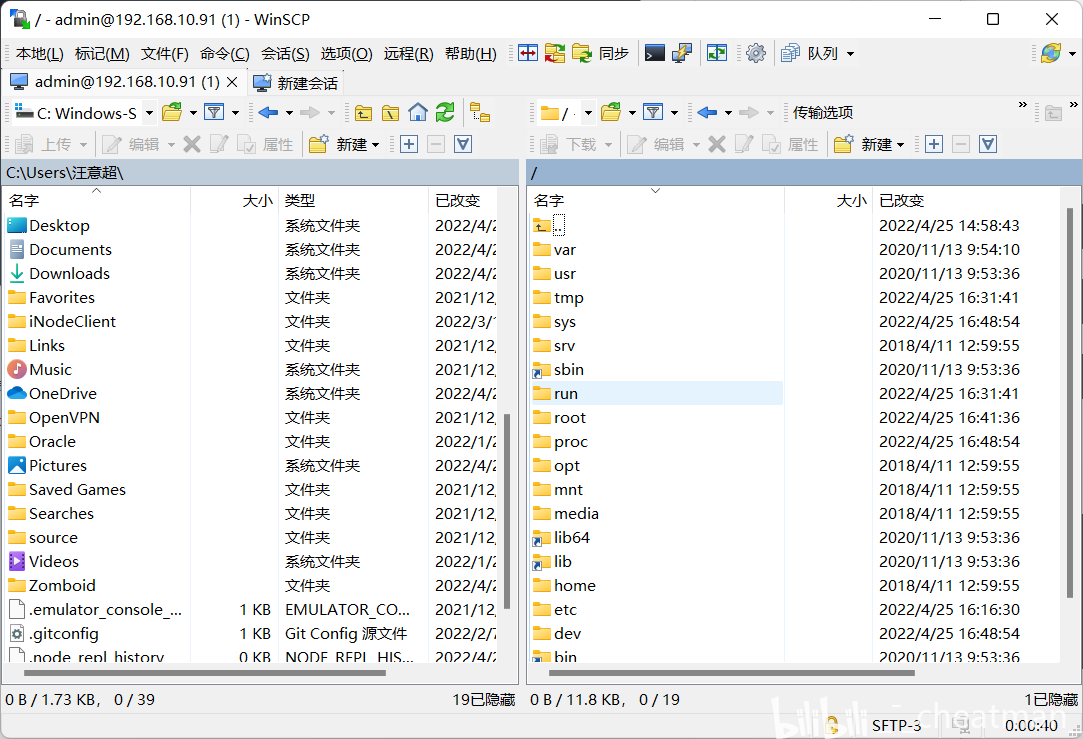Open the 远程(R) menu
1083x739 pixels.
tap(409, 53)
